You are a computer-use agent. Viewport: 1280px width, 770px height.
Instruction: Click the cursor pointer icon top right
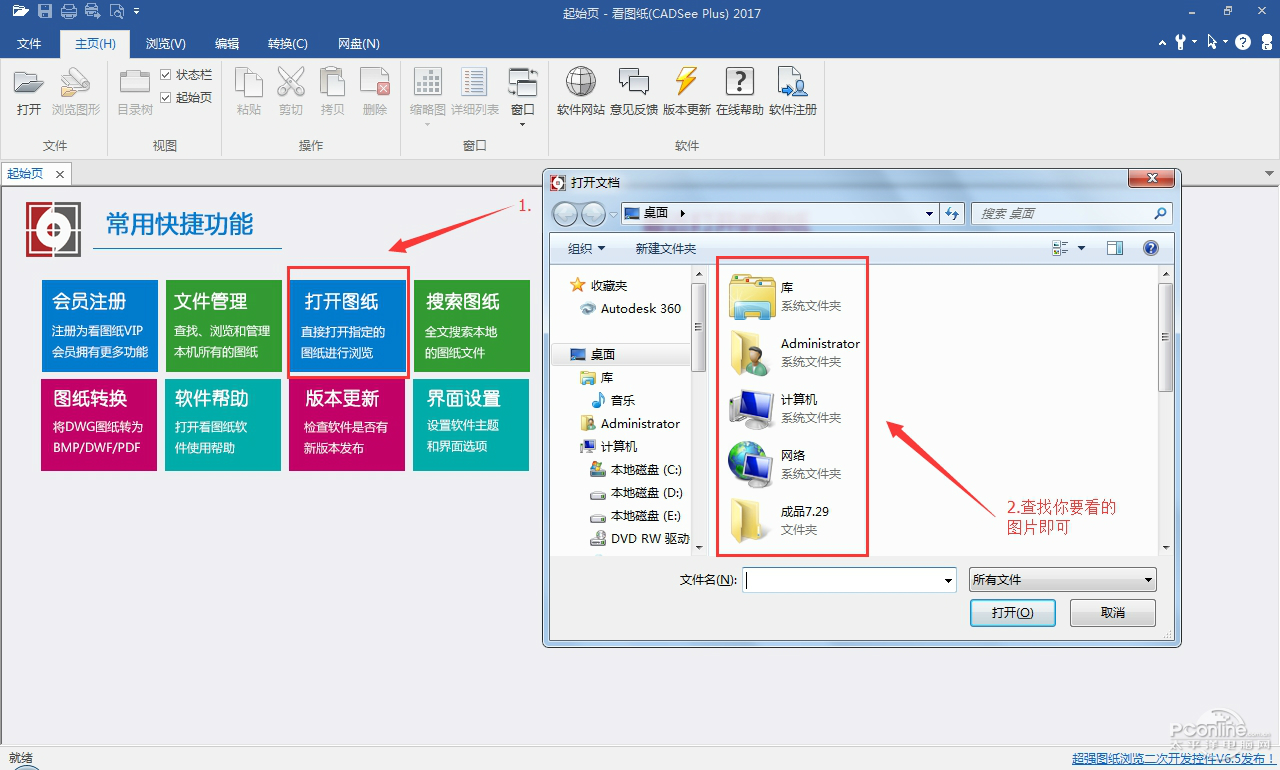tap(1211, 42)
